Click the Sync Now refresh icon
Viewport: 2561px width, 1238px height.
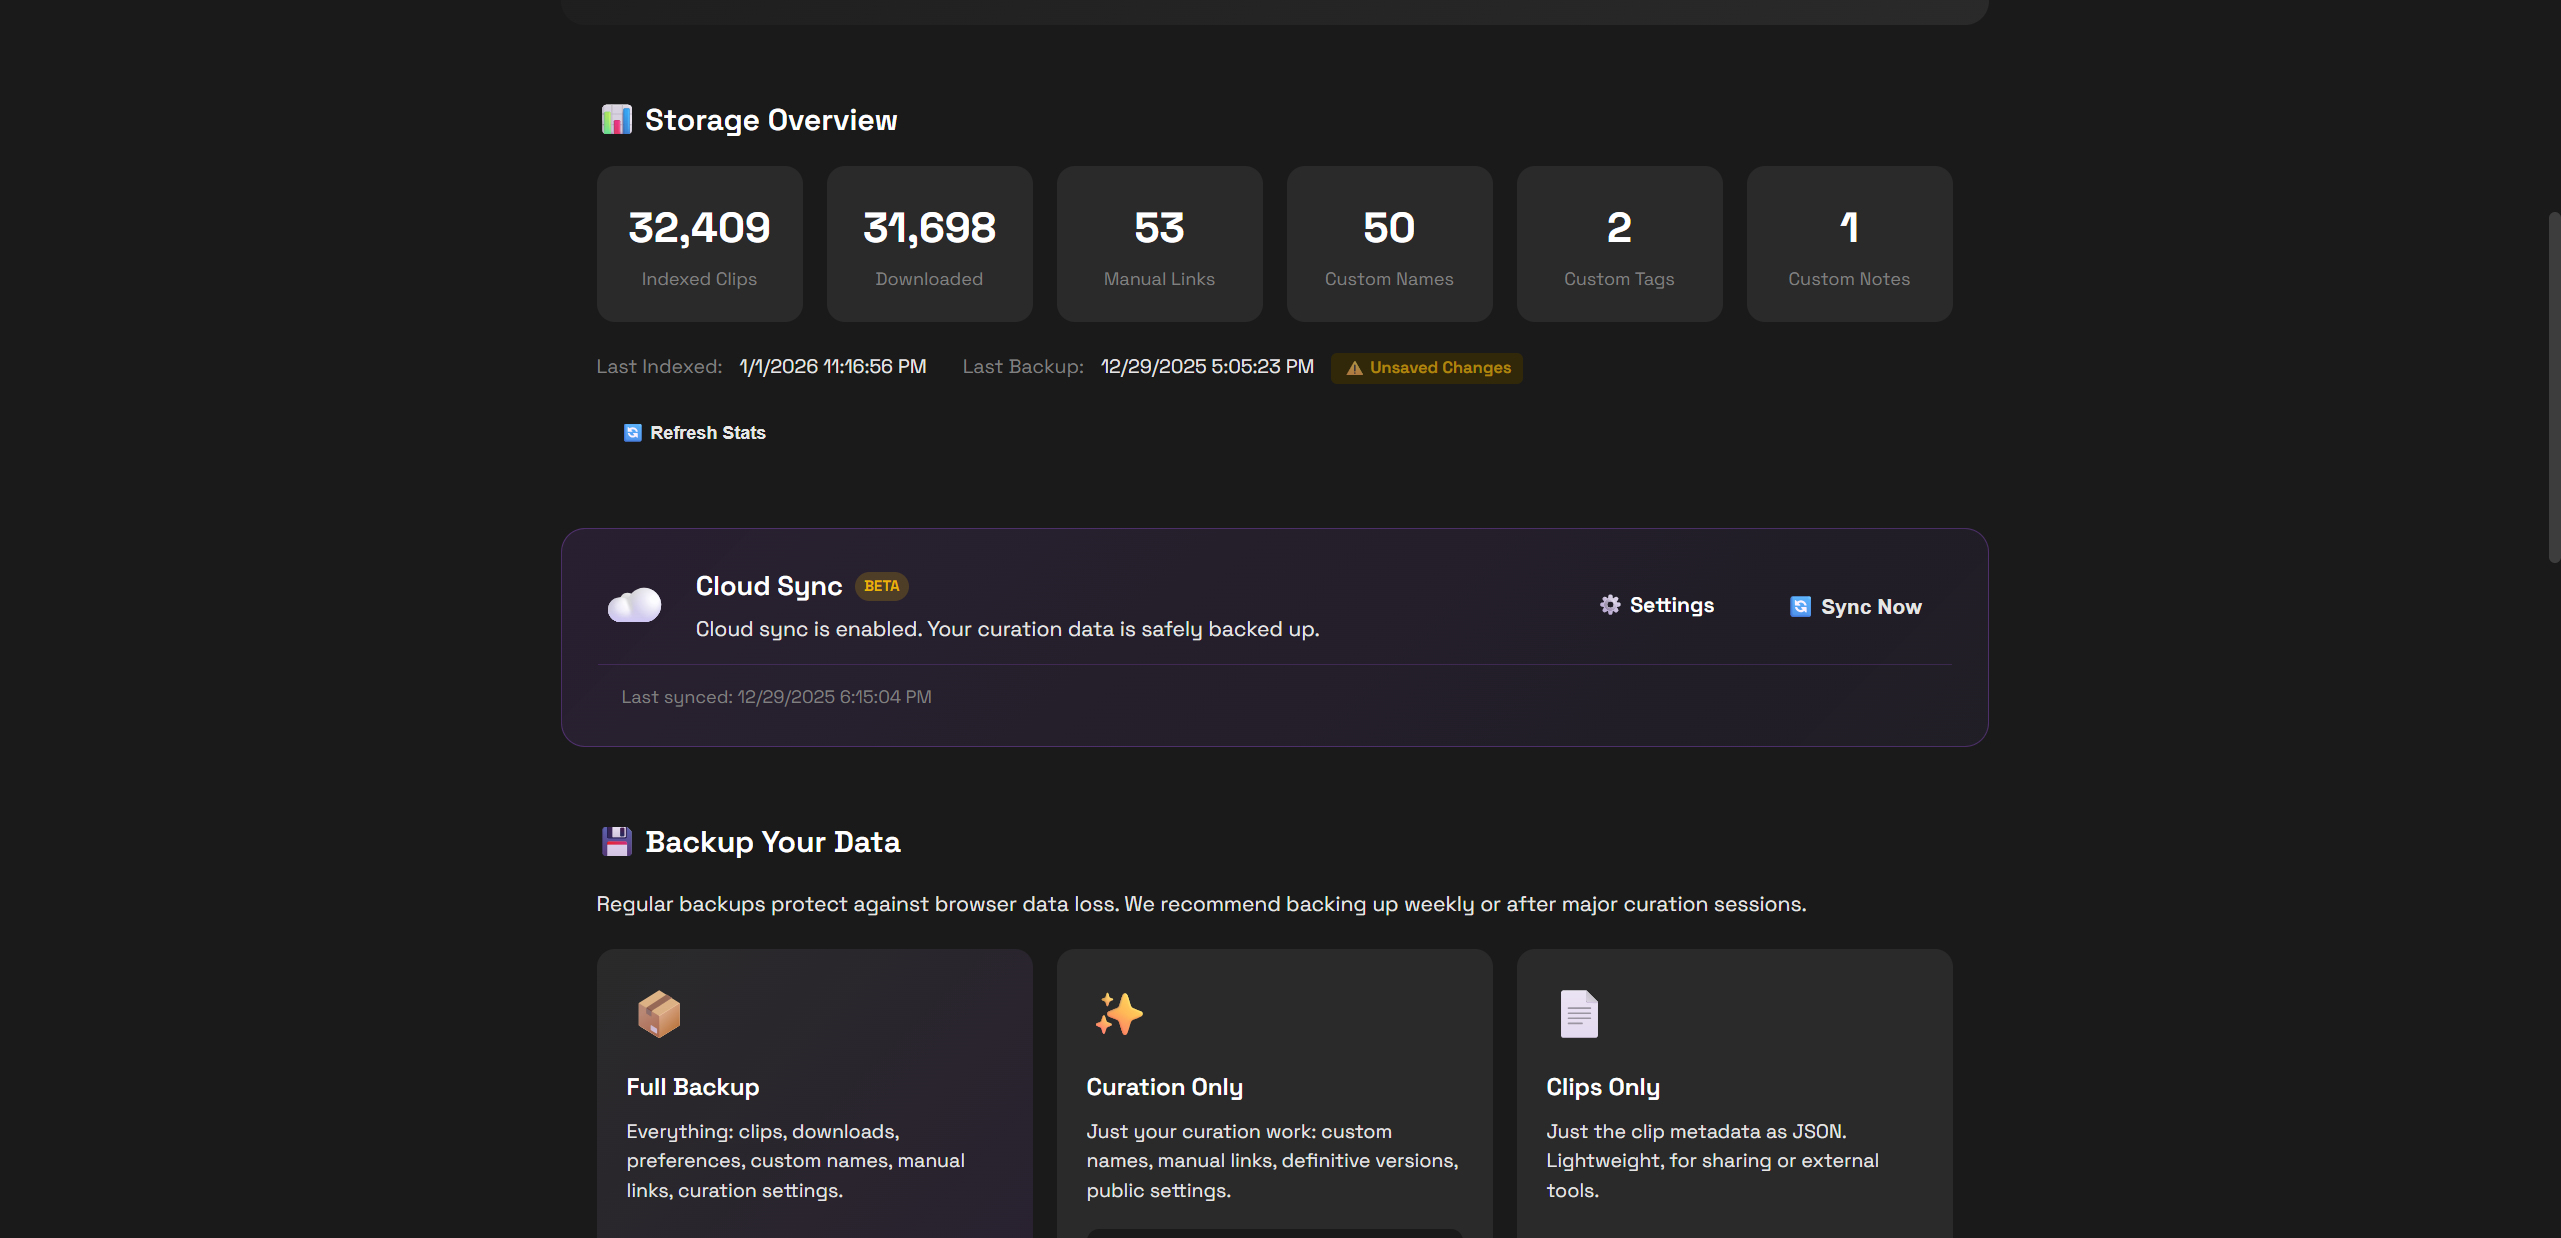1800,607
